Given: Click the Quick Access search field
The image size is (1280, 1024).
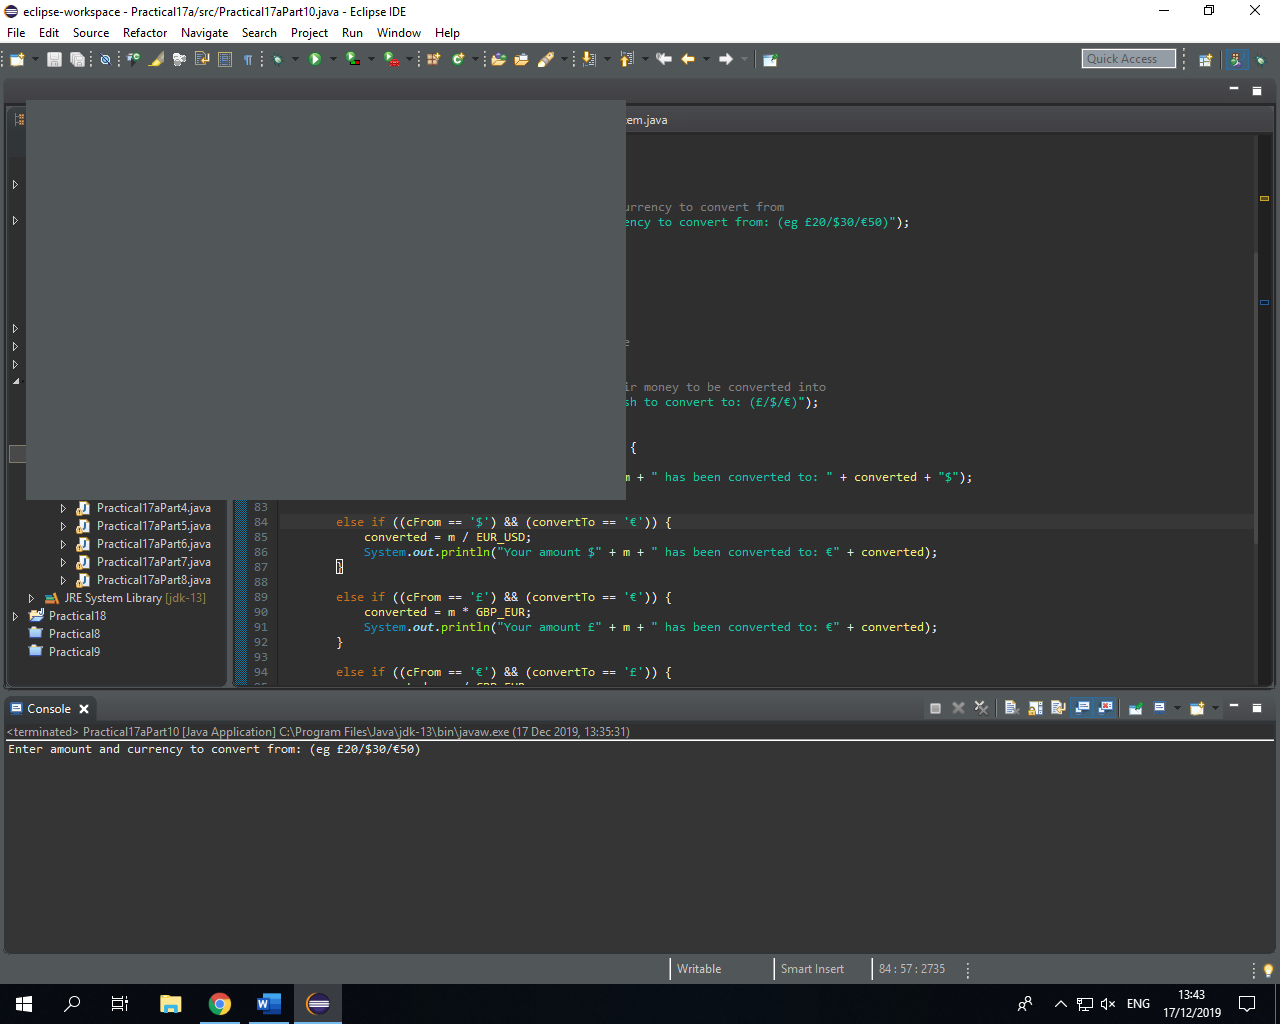Looking at the screenshot, I should [1128, 59].
